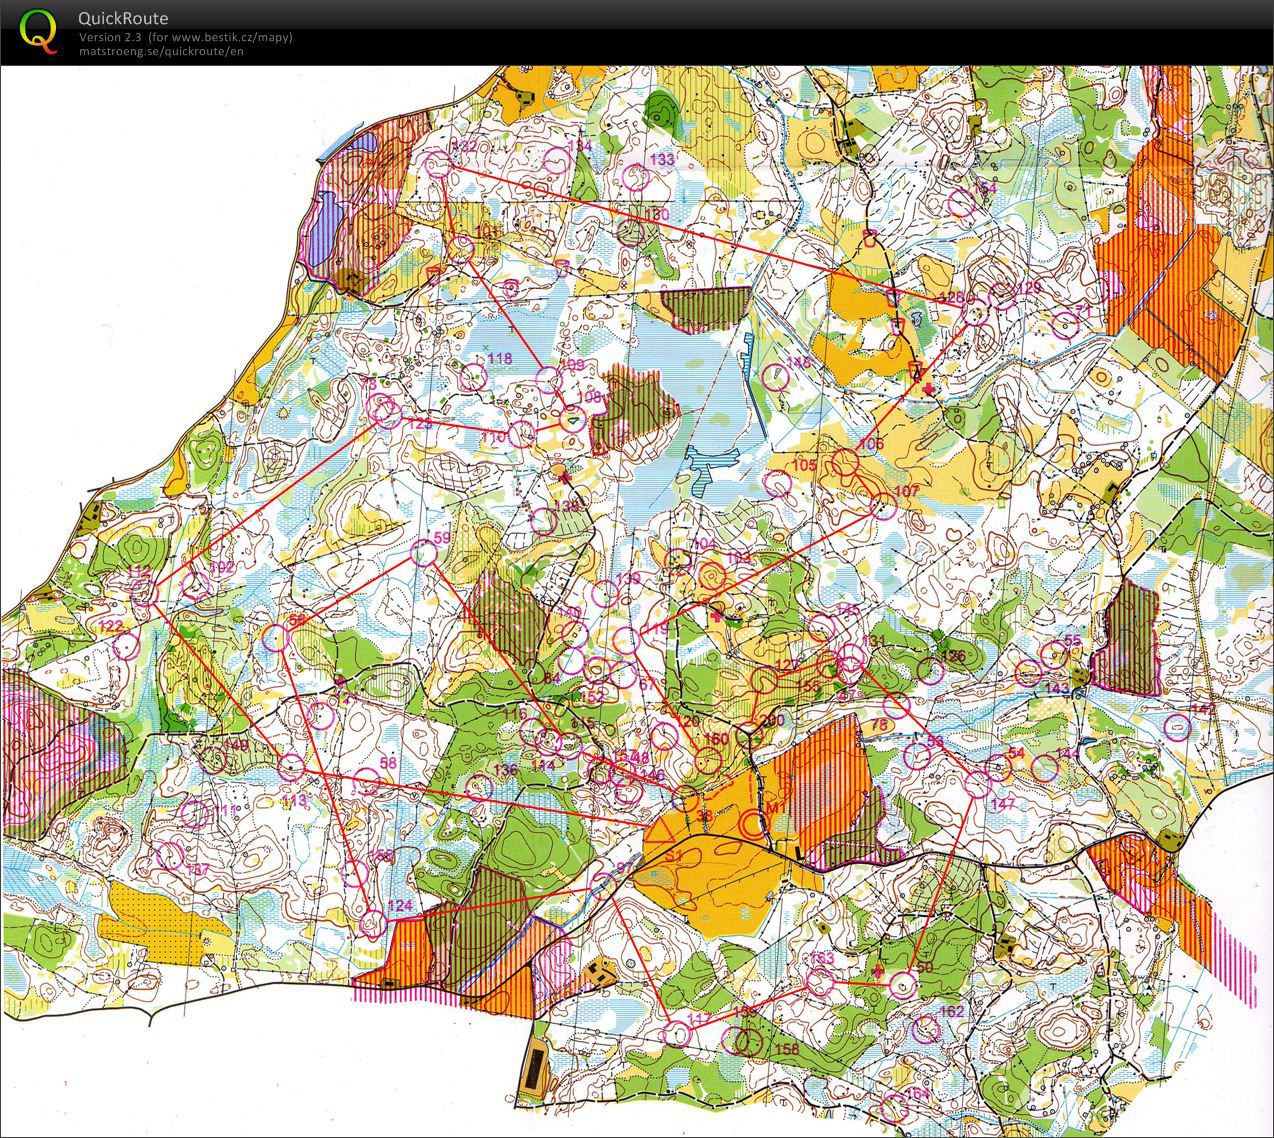Click control circle 164 at map bottom

895,1109
